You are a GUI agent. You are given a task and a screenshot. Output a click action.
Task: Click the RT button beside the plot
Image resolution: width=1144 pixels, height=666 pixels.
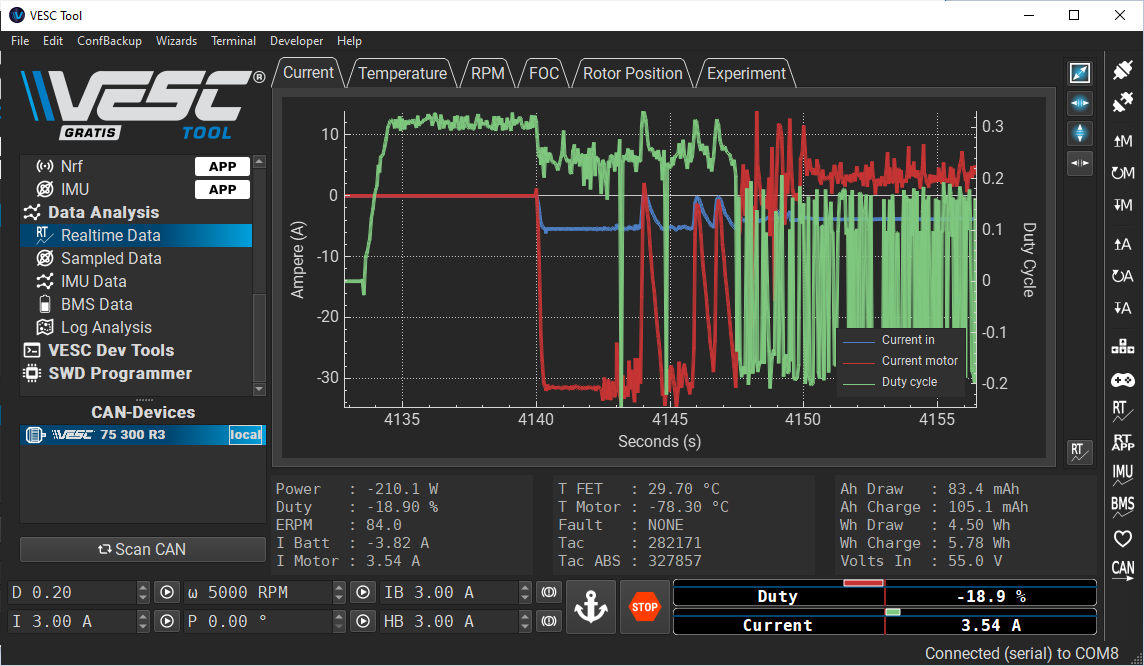[x=1080, y=452]
